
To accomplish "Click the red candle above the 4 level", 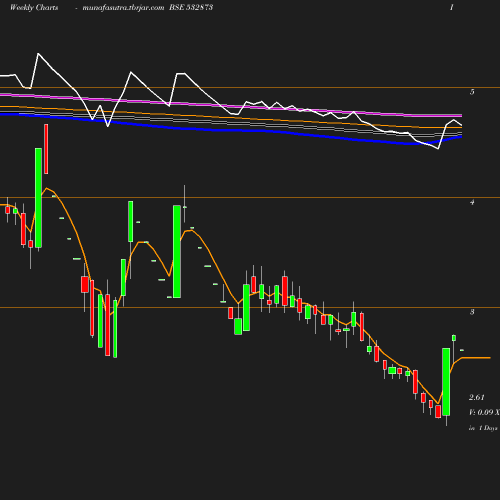I will pyautogui.click(x=46, y=149).
